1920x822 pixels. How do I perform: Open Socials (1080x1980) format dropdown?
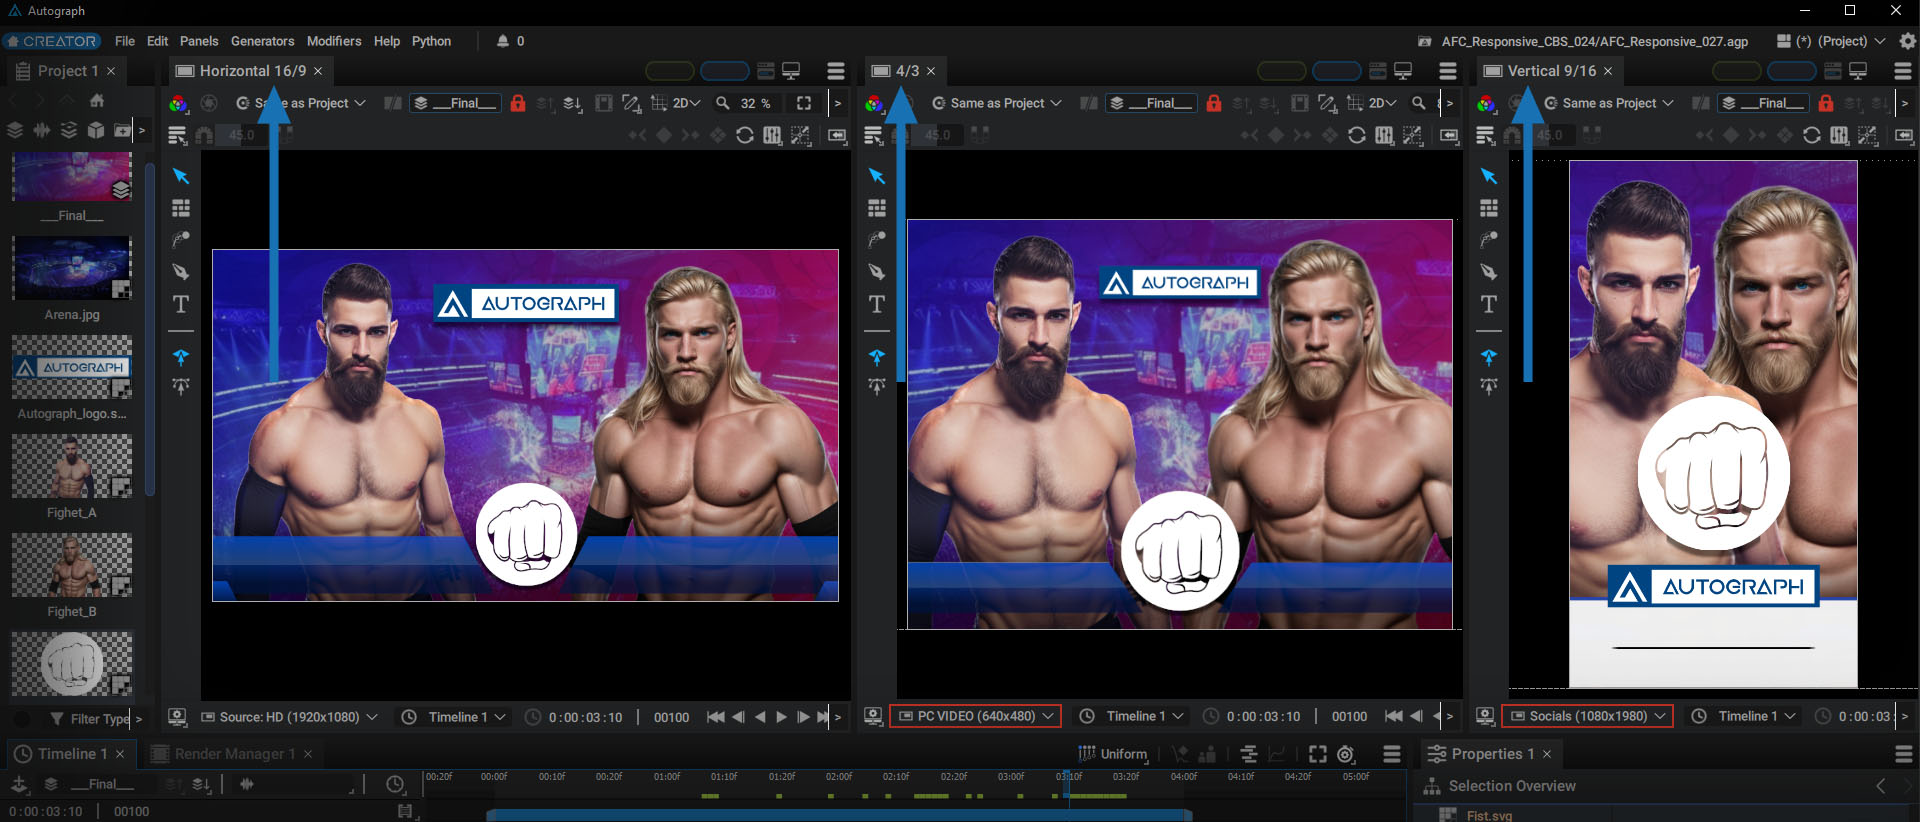(x=1588, y=716)
